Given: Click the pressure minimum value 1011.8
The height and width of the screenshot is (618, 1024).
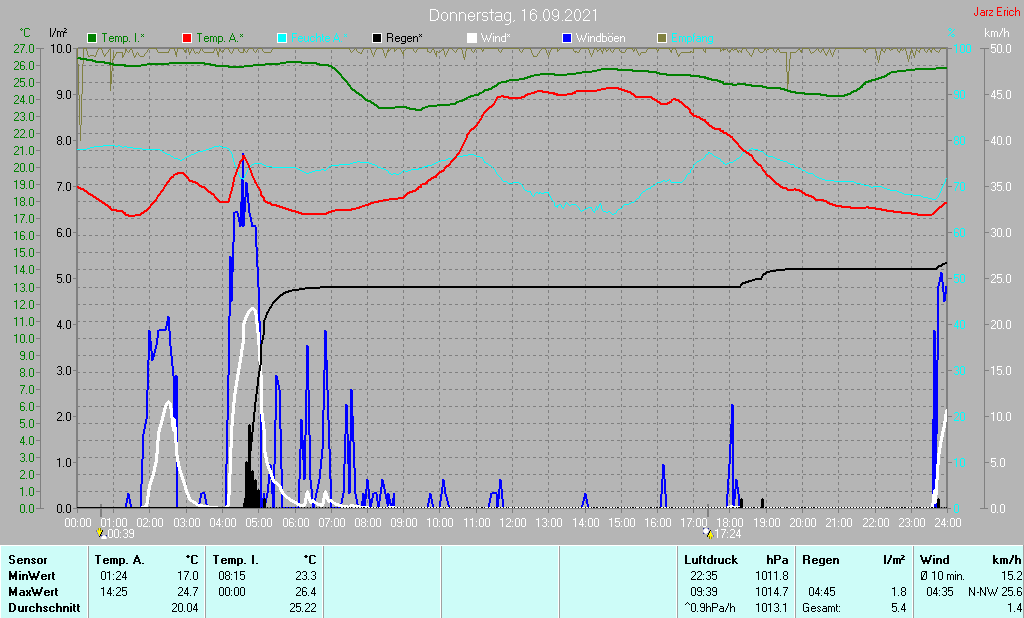Looking at the screenshot, I should pyautogui.click(x=772, y=576).
